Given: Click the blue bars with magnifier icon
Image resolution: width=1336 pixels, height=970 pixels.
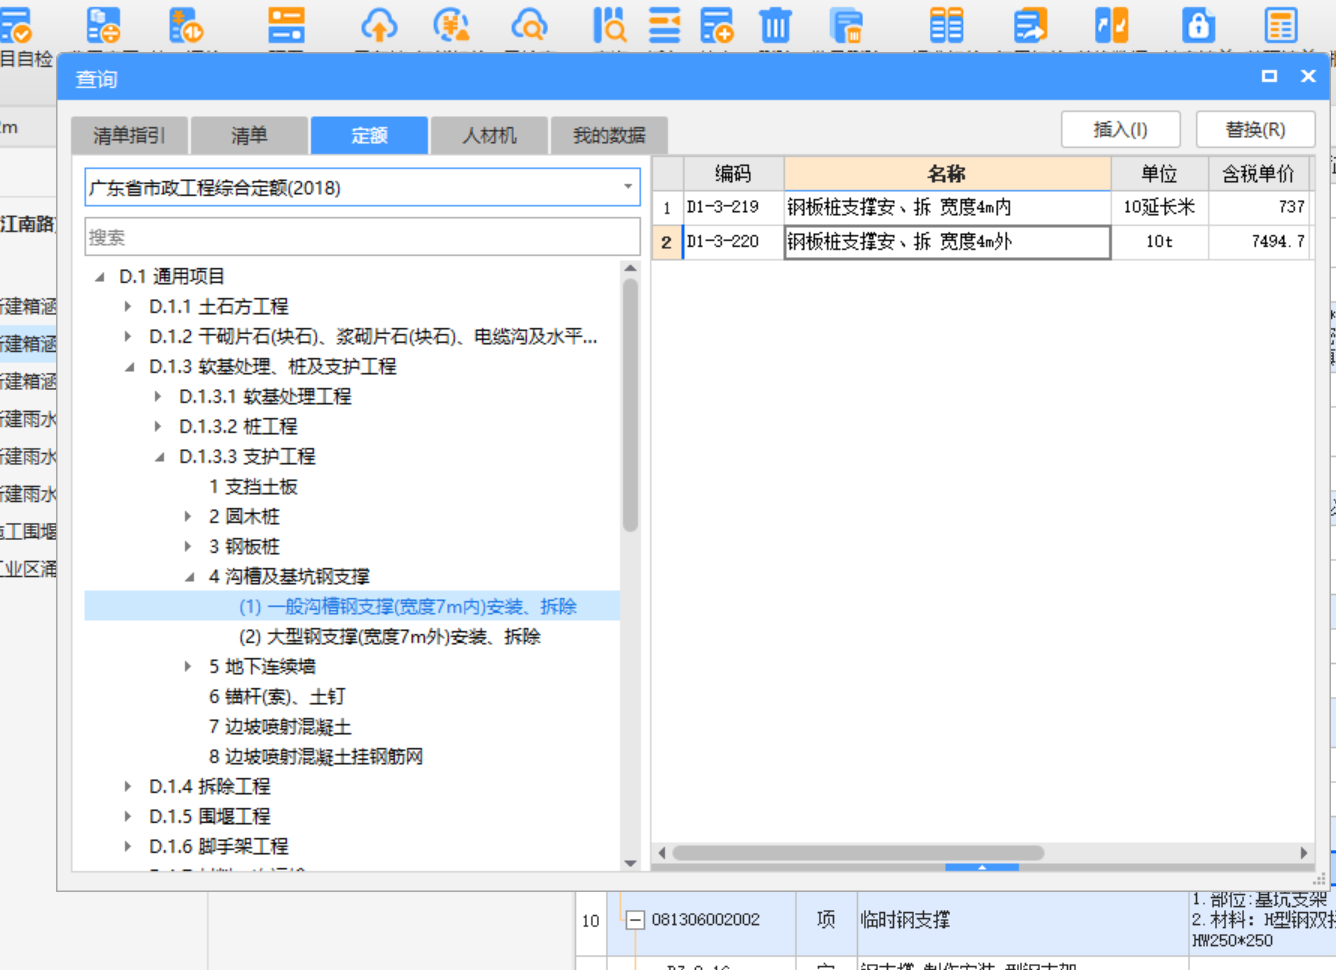Looking at the screenshot, I should coord(609,26).
